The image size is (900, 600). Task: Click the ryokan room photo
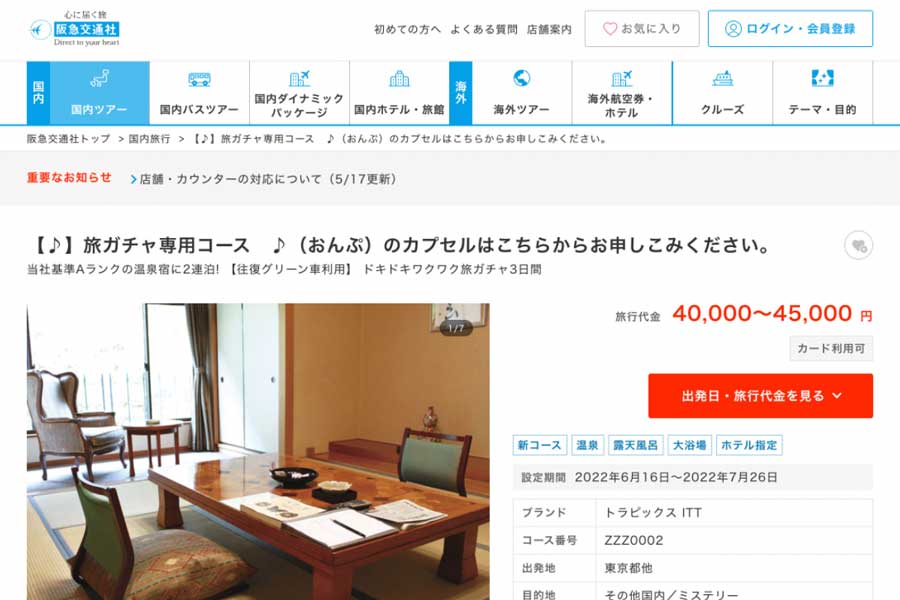pos(258,451)
